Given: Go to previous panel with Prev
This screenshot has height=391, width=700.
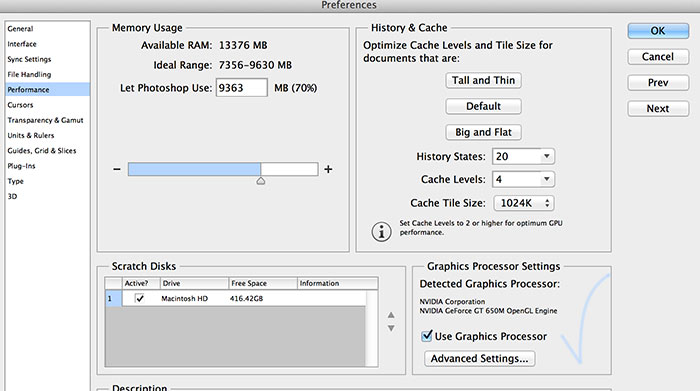Looking at the screenshot, I should tap(658, 83).
